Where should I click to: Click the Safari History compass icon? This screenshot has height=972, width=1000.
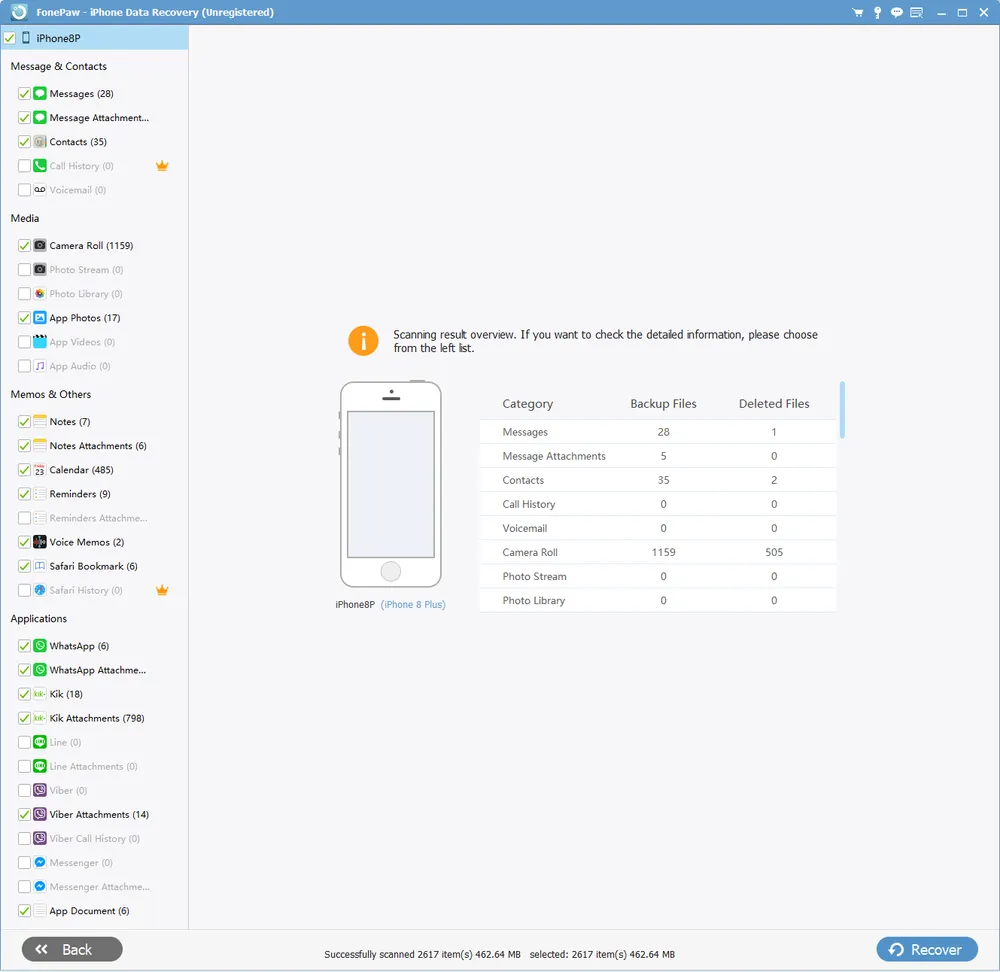click(x=40, y=591)
